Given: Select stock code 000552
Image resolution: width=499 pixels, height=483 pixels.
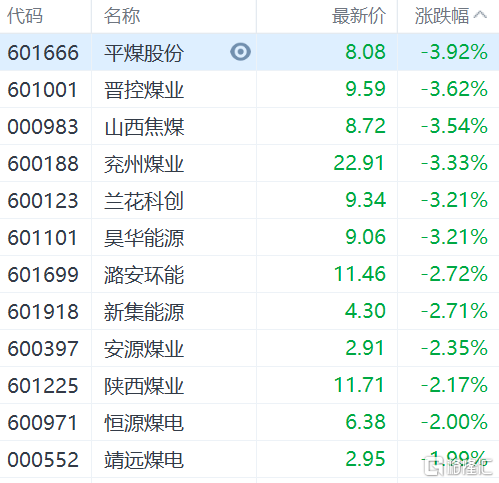Looking at the screenshot, I should point(43,460).
